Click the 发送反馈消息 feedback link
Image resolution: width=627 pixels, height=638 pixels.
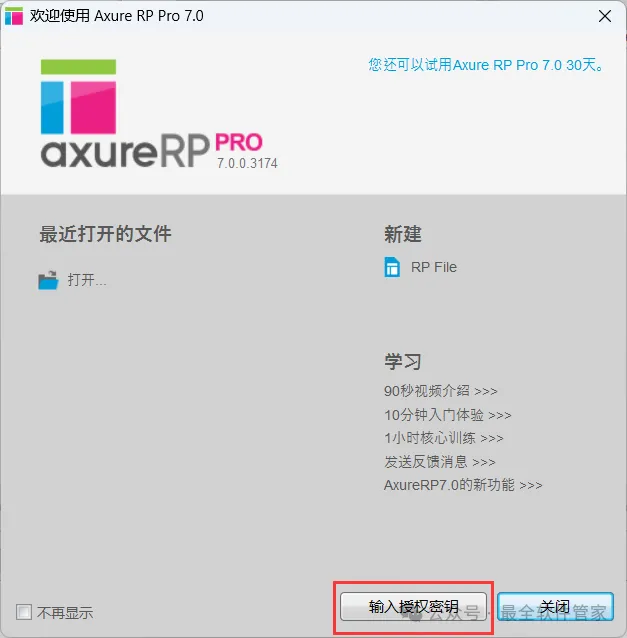(440, 462)
